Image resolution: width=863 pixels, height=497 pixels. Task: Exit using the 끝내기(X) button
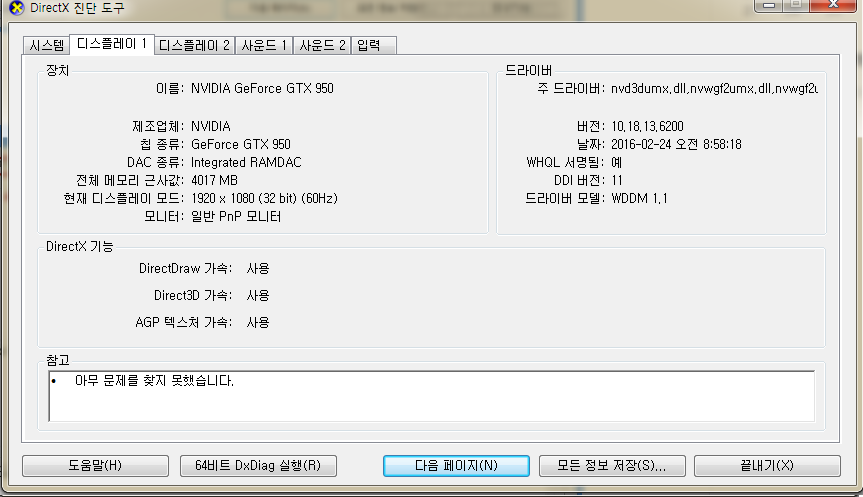coord(769,466)
